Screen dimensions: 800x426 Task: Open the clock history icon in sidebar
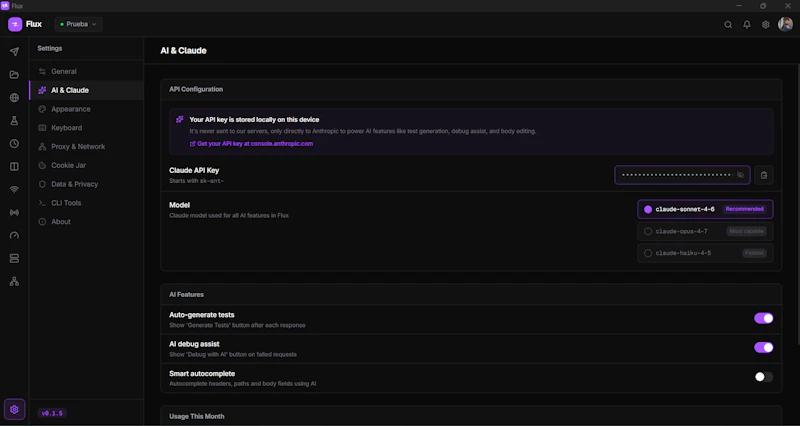[x=14, y=143]
